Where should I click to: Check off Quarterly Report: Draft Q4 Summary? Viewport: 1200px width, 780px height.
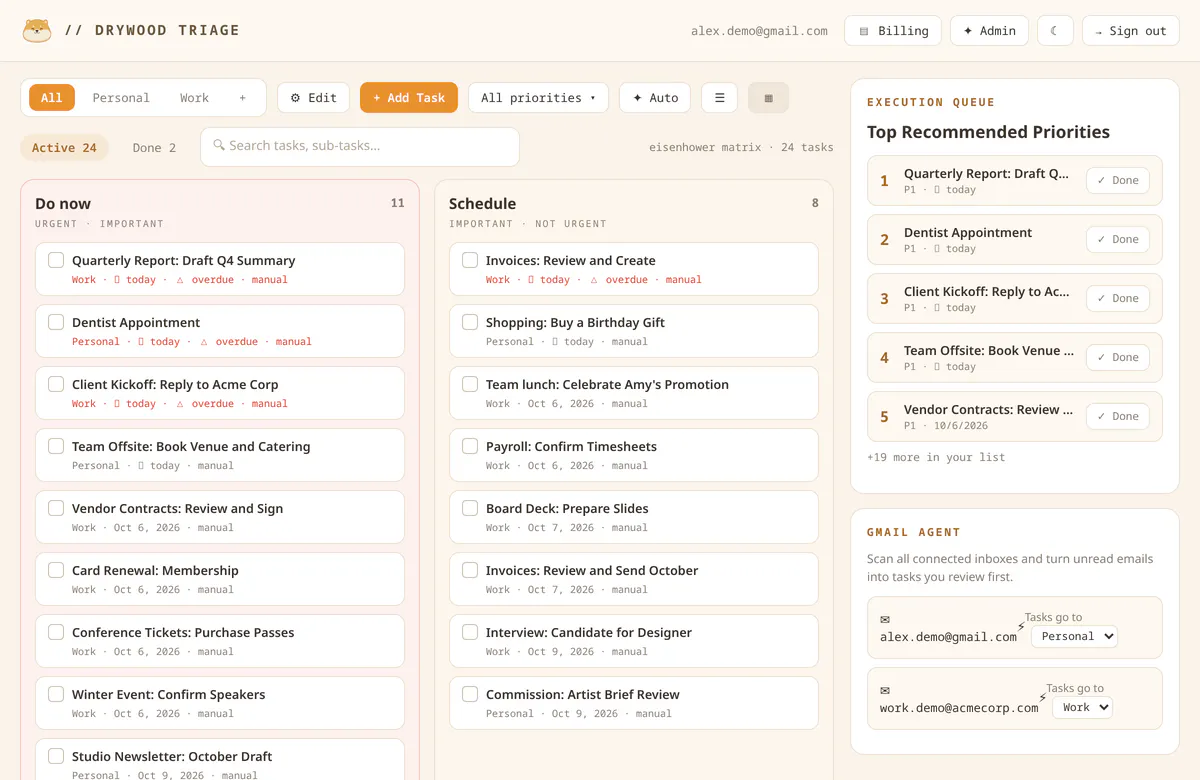(x=56, y=260)
